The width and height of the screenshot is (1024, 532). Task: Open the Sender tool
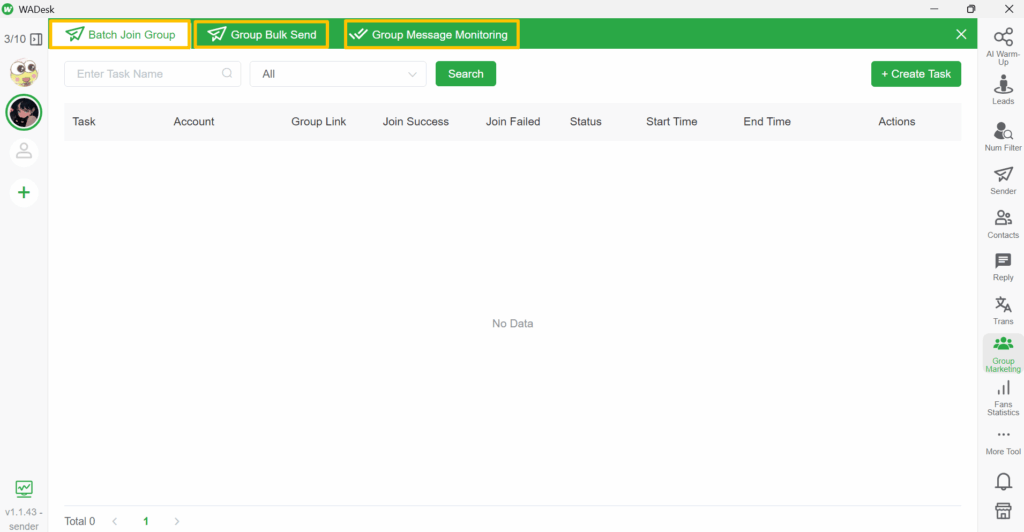[x=1003, y=180]
